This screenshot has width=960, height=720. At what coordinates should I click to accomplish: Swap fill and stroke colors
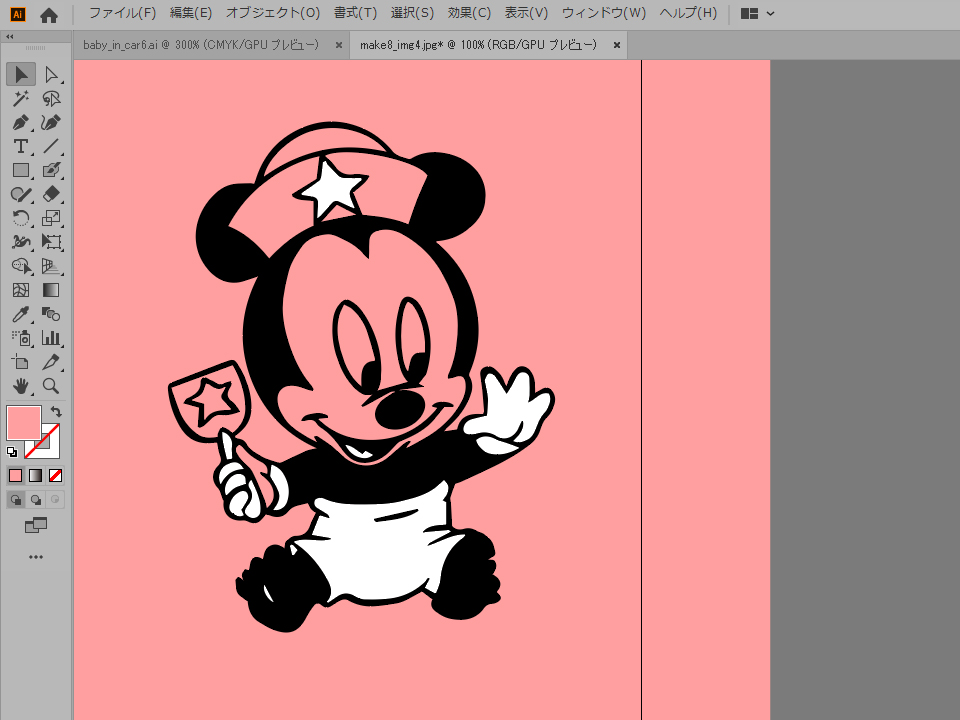(57, 411)
